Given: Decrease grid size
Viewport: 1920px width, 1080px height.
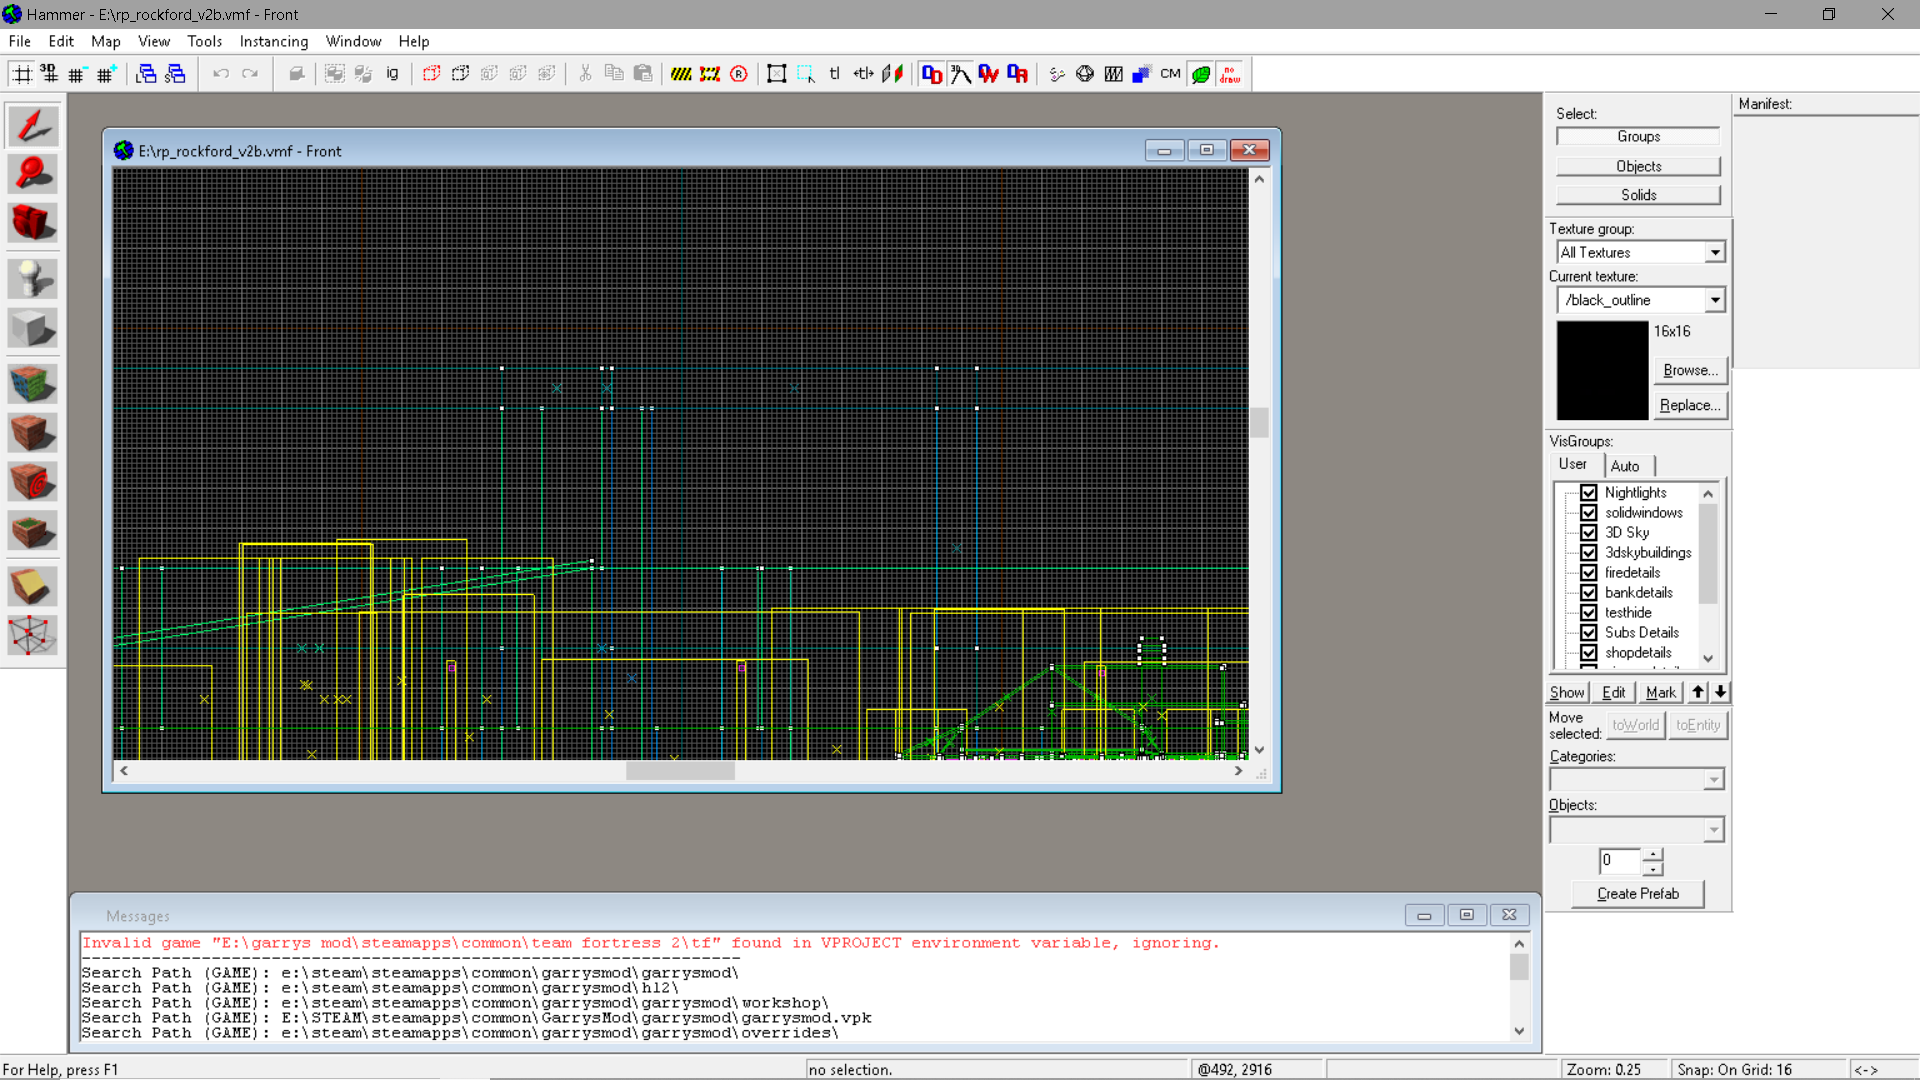Looking at the screenshot, I should [77, 74].
